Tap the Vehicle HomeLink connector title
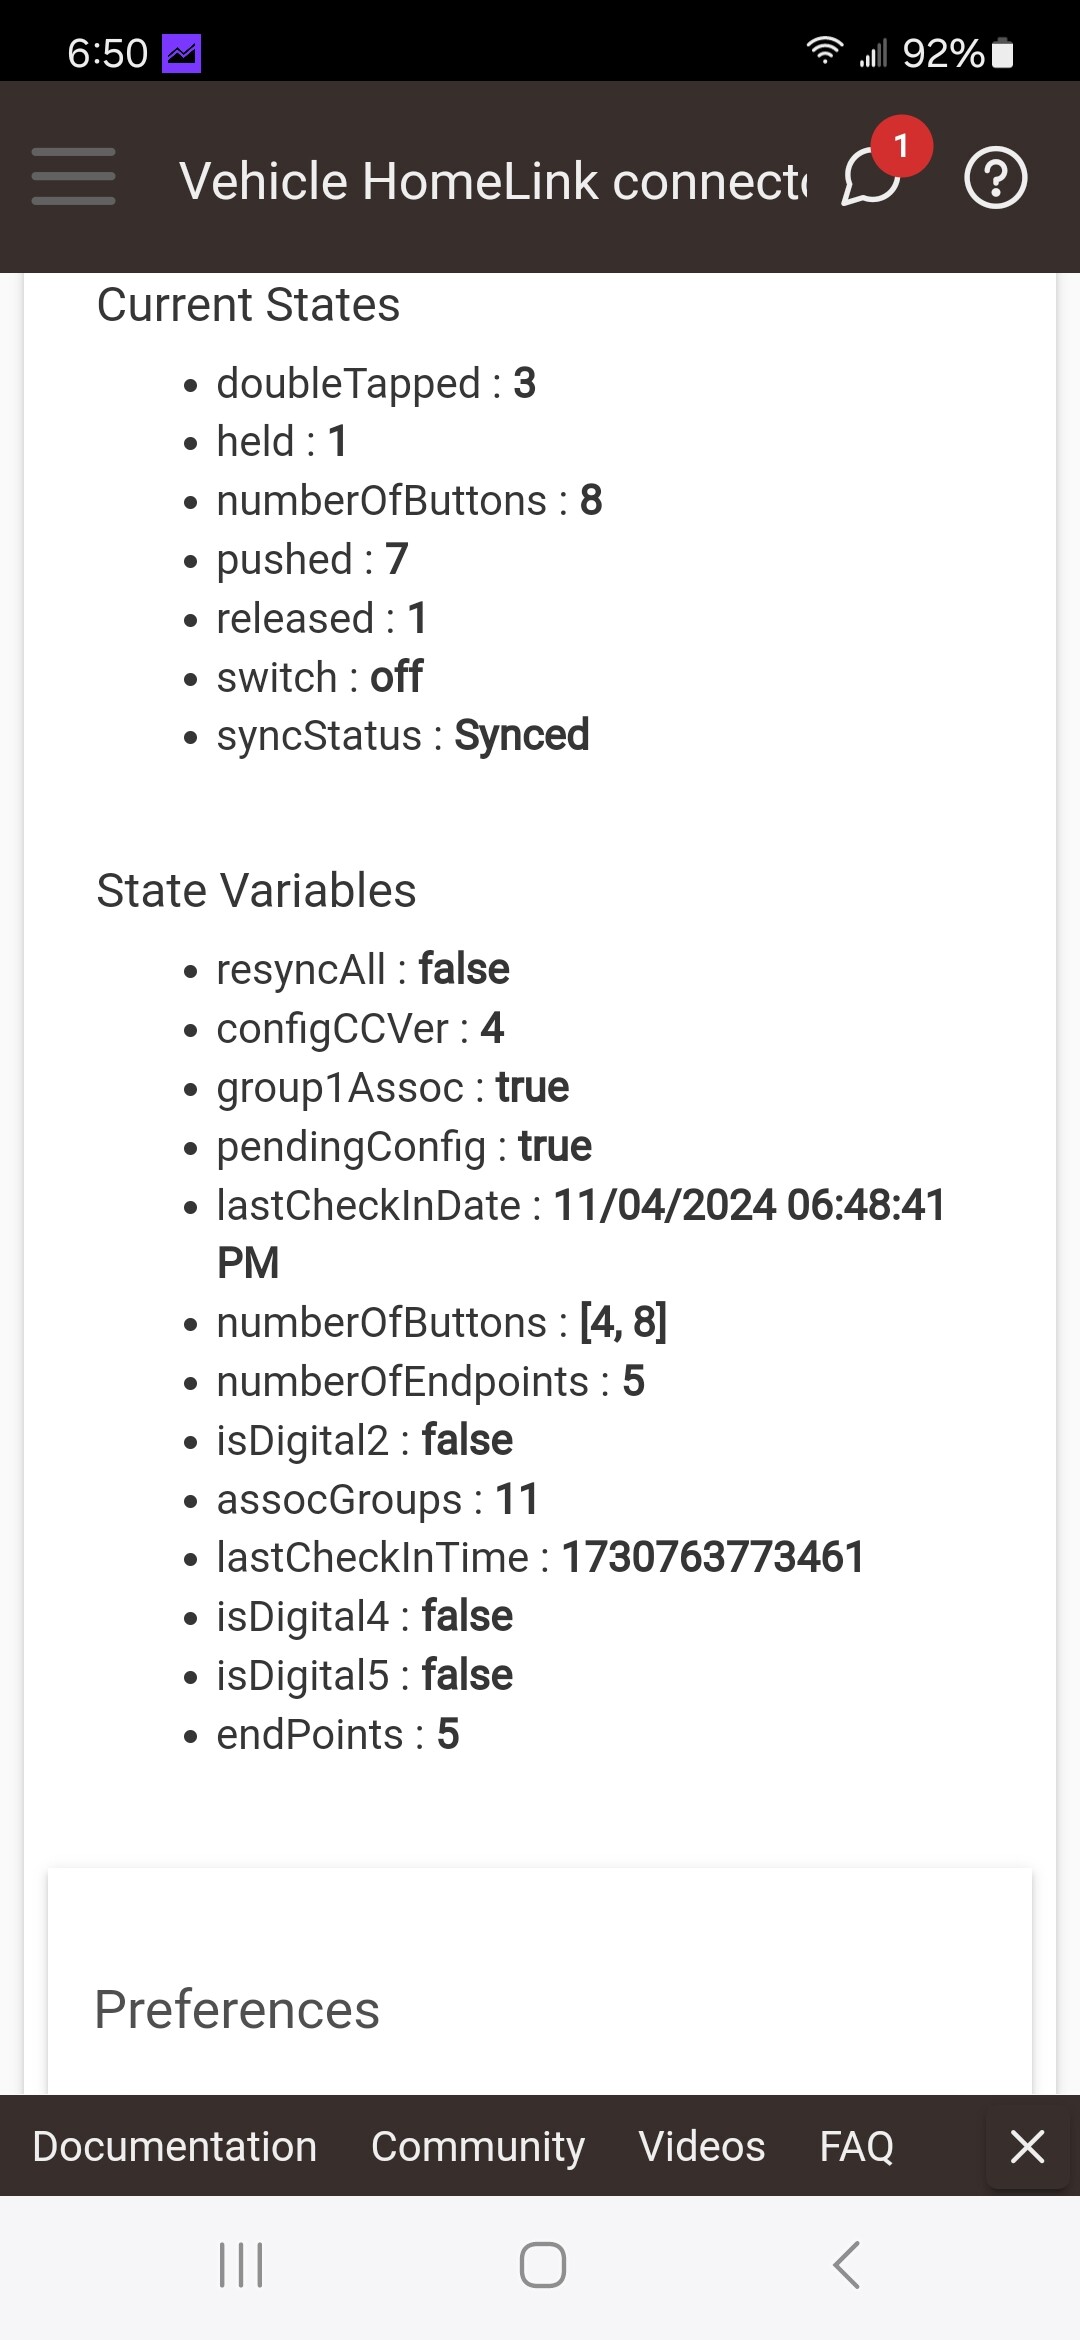 493,181
